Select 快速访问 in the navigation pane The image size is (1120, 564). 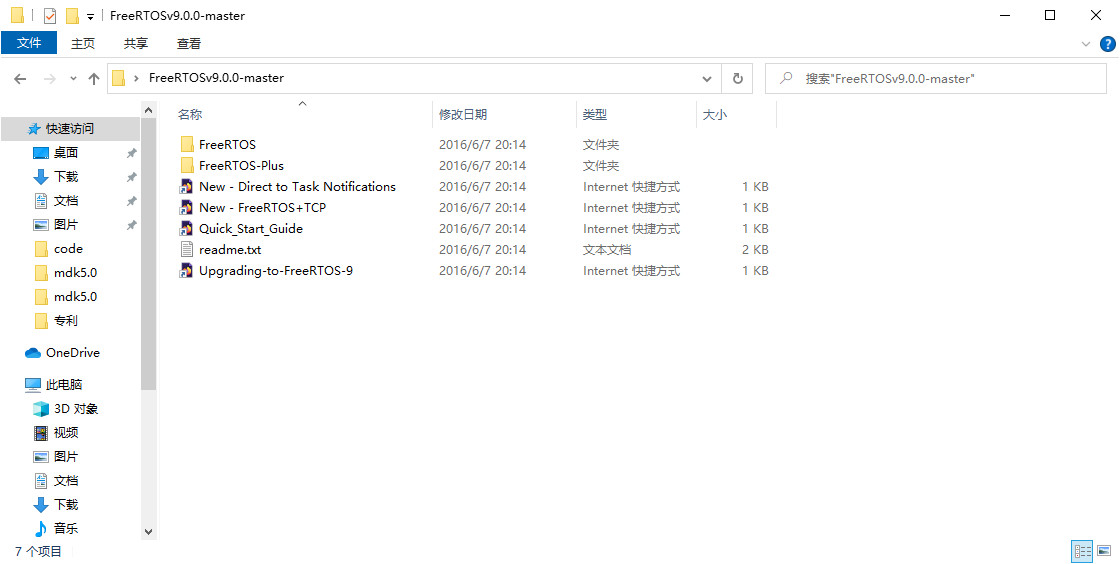pos(70,129)
